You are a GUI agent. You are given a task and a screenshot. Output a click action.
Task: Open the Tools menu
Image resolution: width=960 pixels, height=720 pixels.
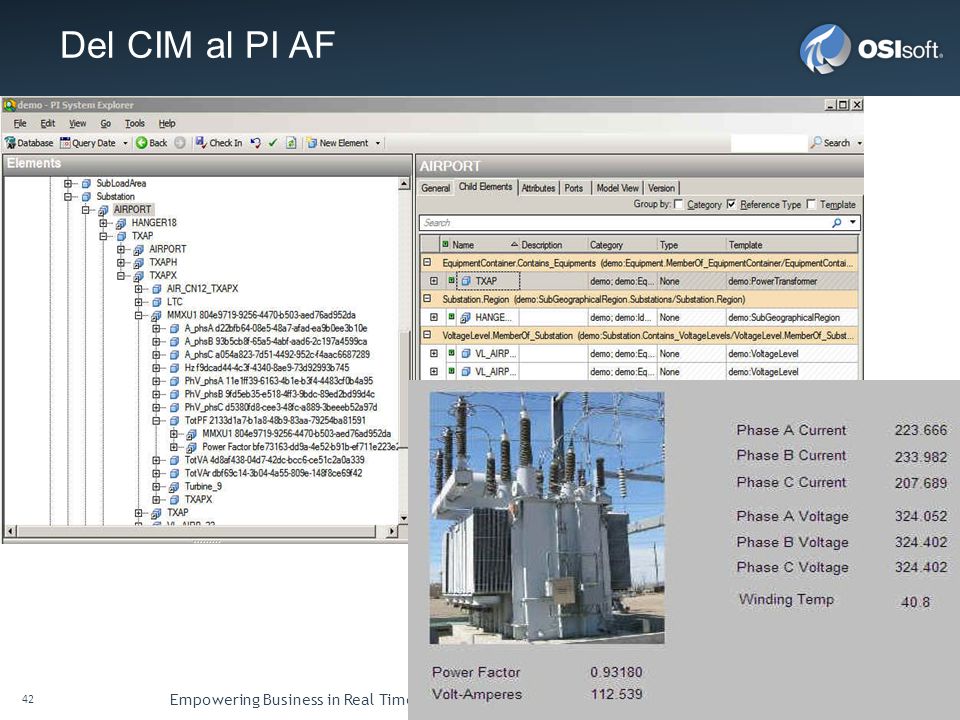[135, 123]
